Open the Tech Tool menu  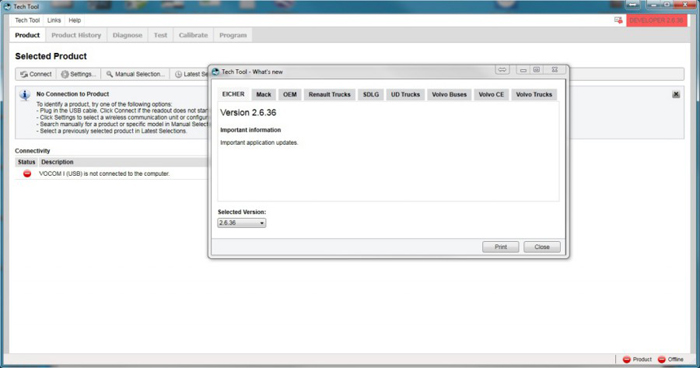[x=27, y=21]
